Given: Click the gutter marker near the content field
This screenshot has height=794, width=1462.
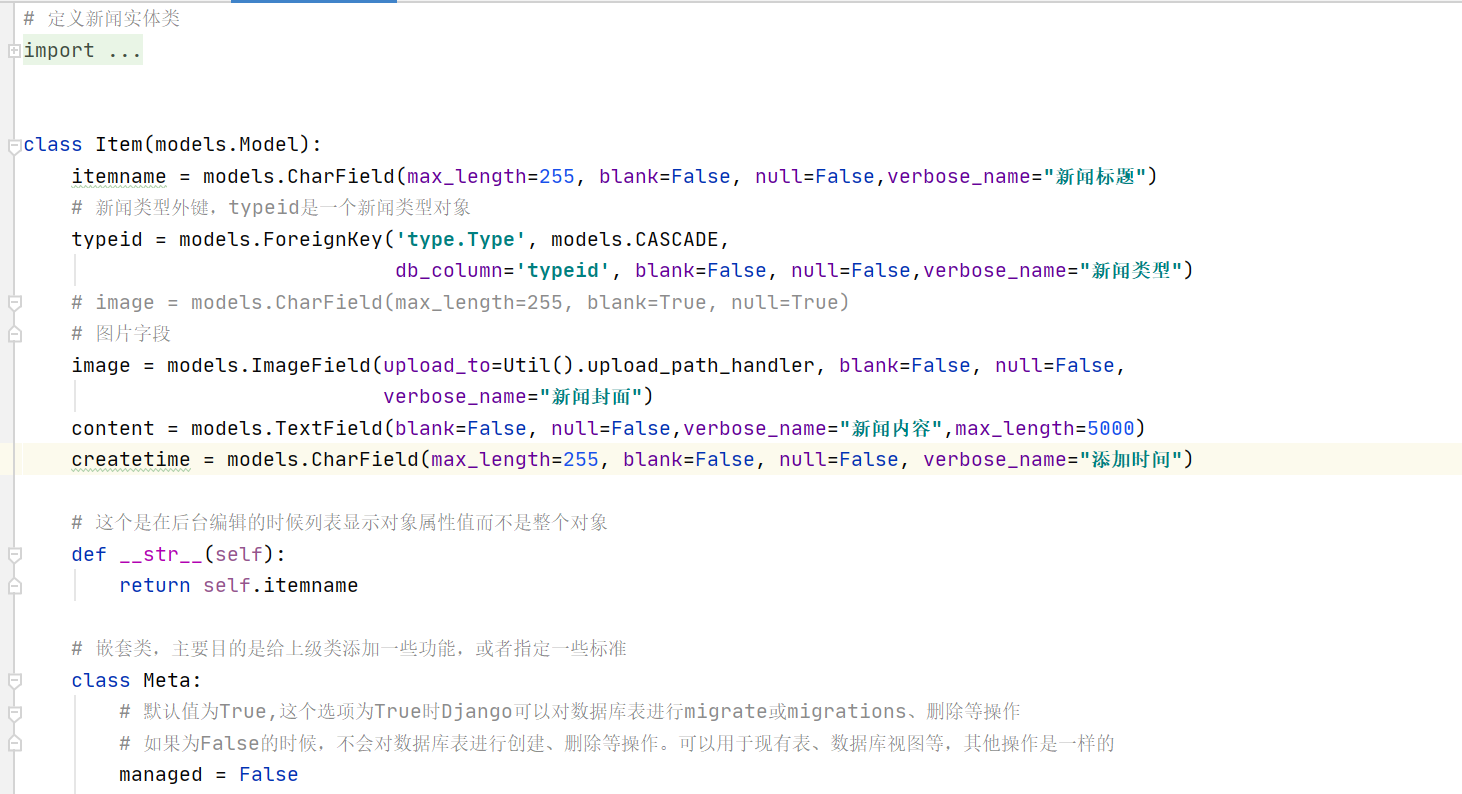Looking at the screenshot, I should pyautogui.click(x=14, y=428).
